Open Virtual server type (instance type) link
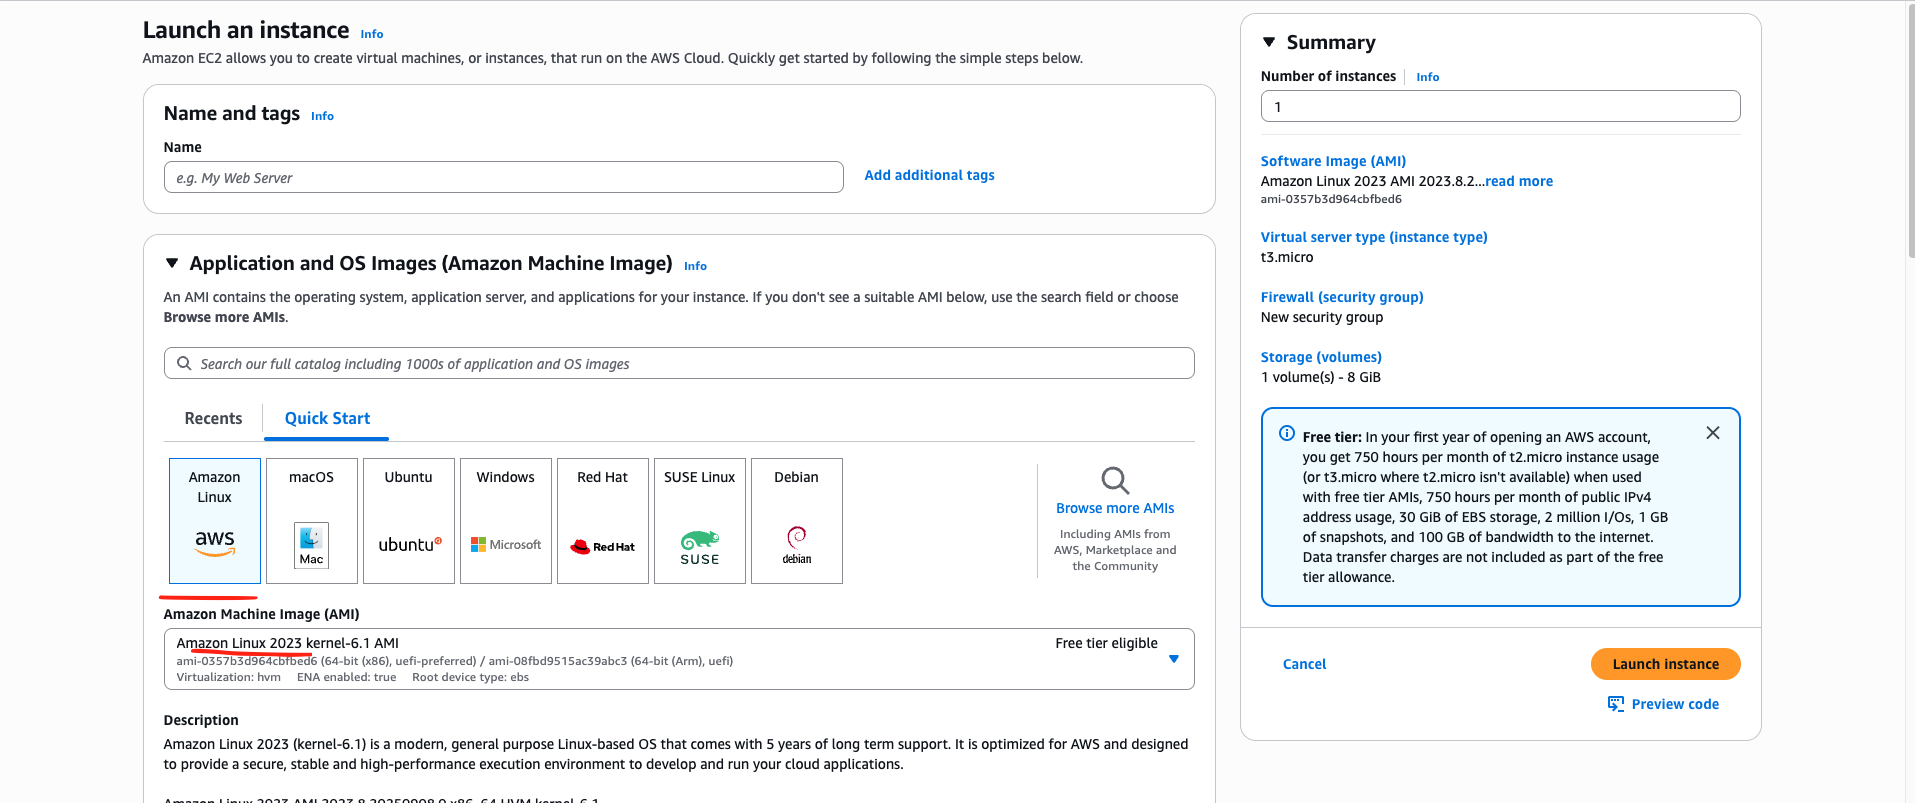This screenshot has width=1915, height=803. [1374, 237]
